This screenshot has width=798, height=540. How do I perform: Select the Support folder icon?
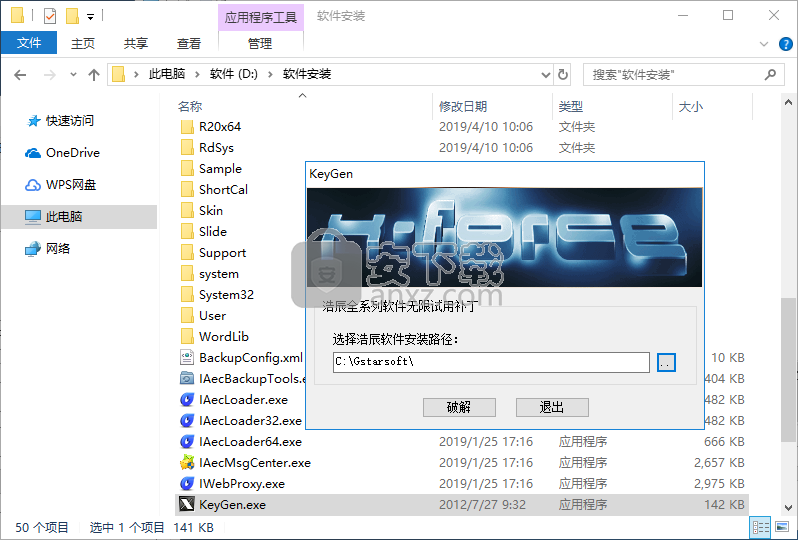point(187,252)
